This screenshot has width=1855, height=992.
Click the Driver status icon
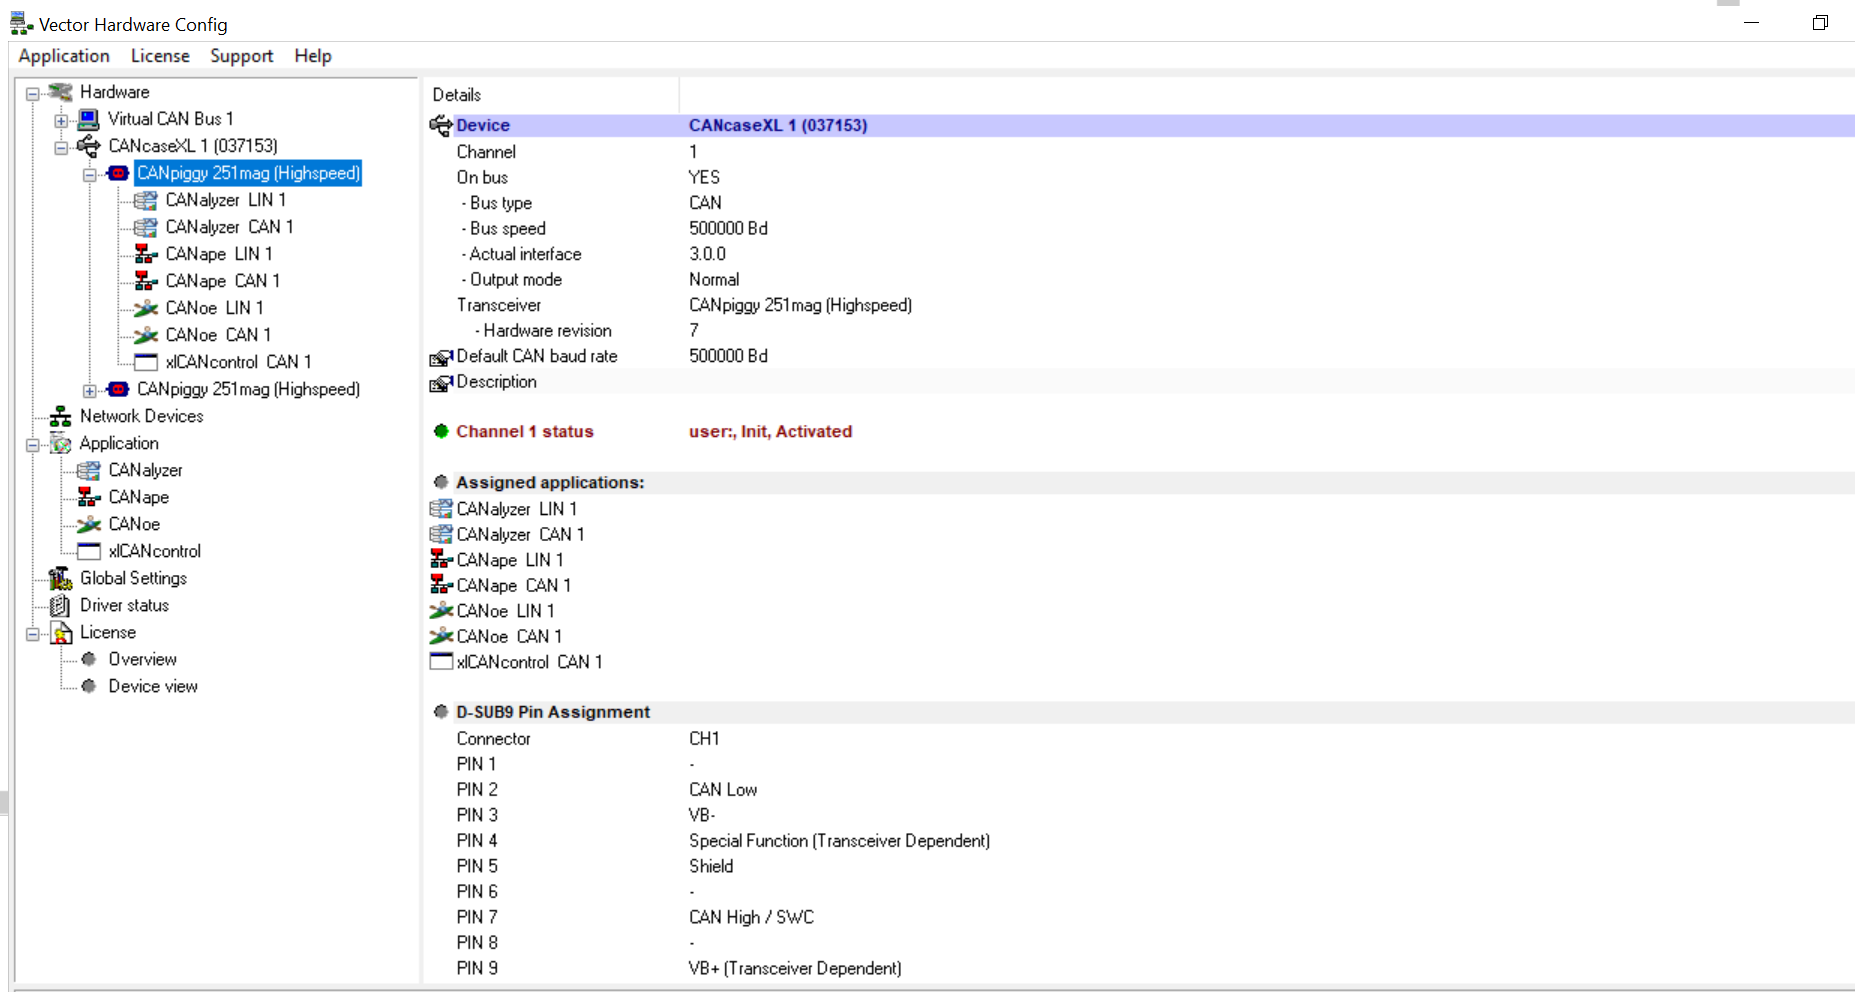[x=61, y=606]
